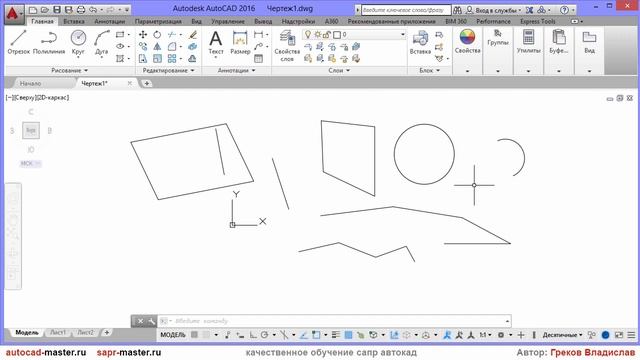Toggle lineweight display in status bar

click(x=336, y=335)
